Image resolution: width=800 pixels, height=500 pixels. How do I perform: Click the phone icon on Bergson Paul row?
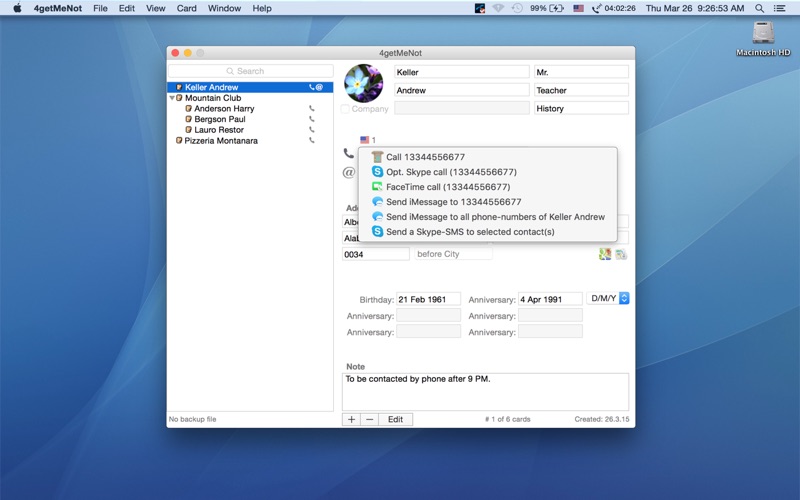(x=312, y=119)
